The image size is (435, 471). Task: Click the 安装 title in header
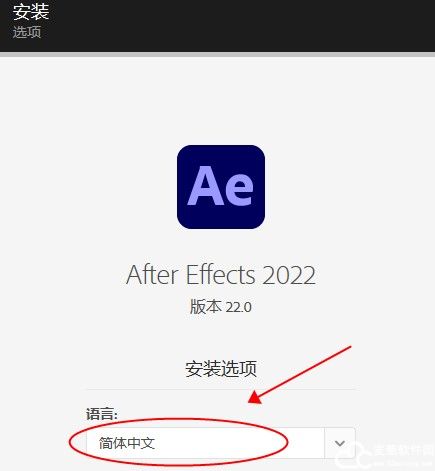click(31, 12)
